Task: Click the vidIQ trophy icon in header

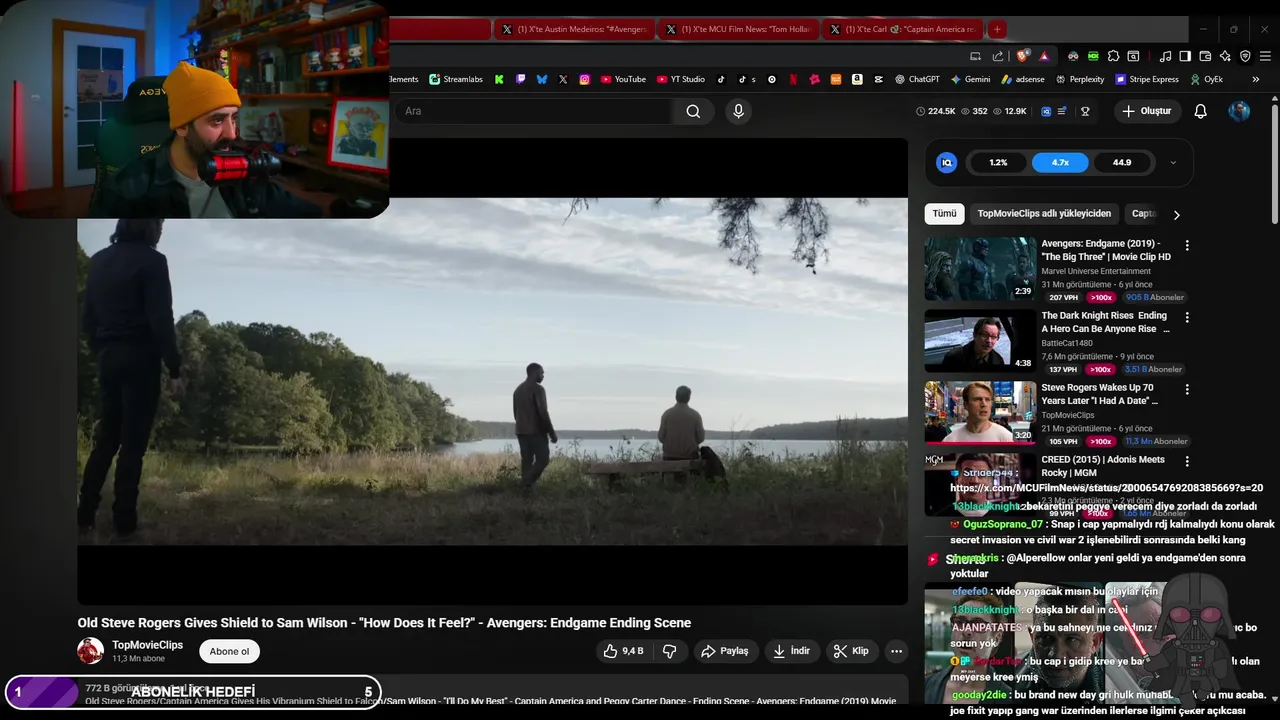Action: [1085, 111]
